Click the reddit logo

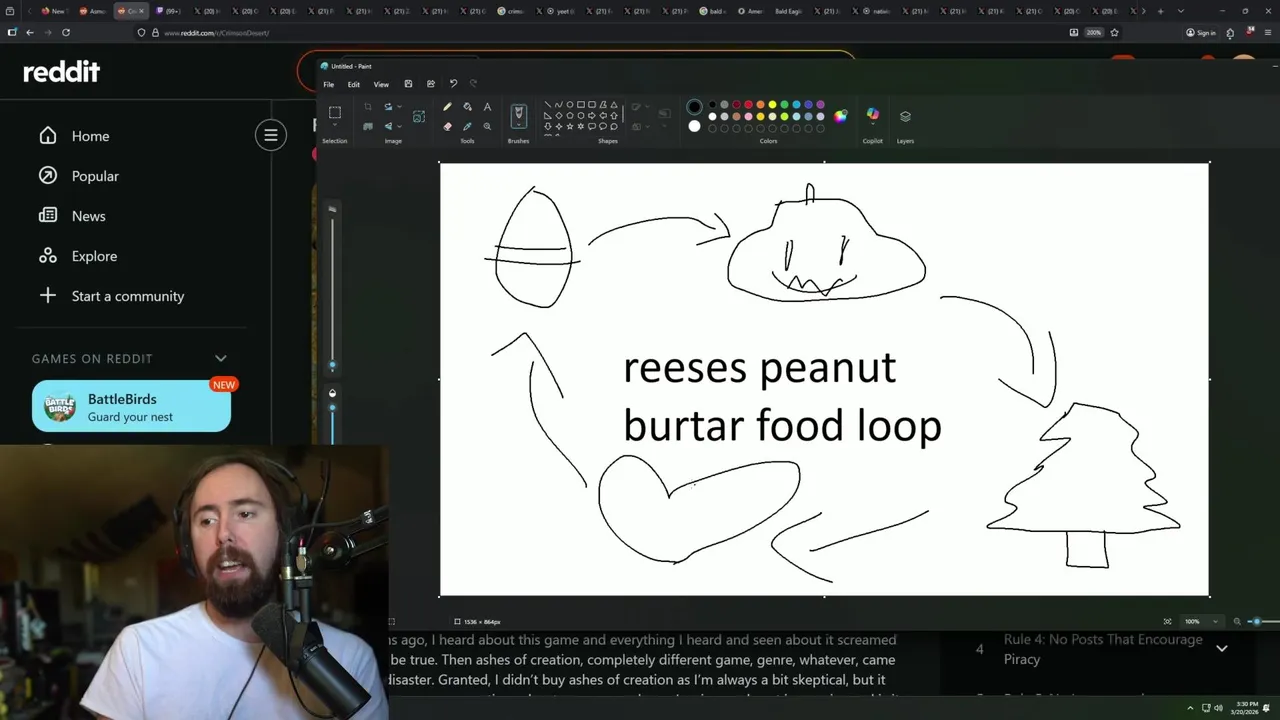[62, 72]
